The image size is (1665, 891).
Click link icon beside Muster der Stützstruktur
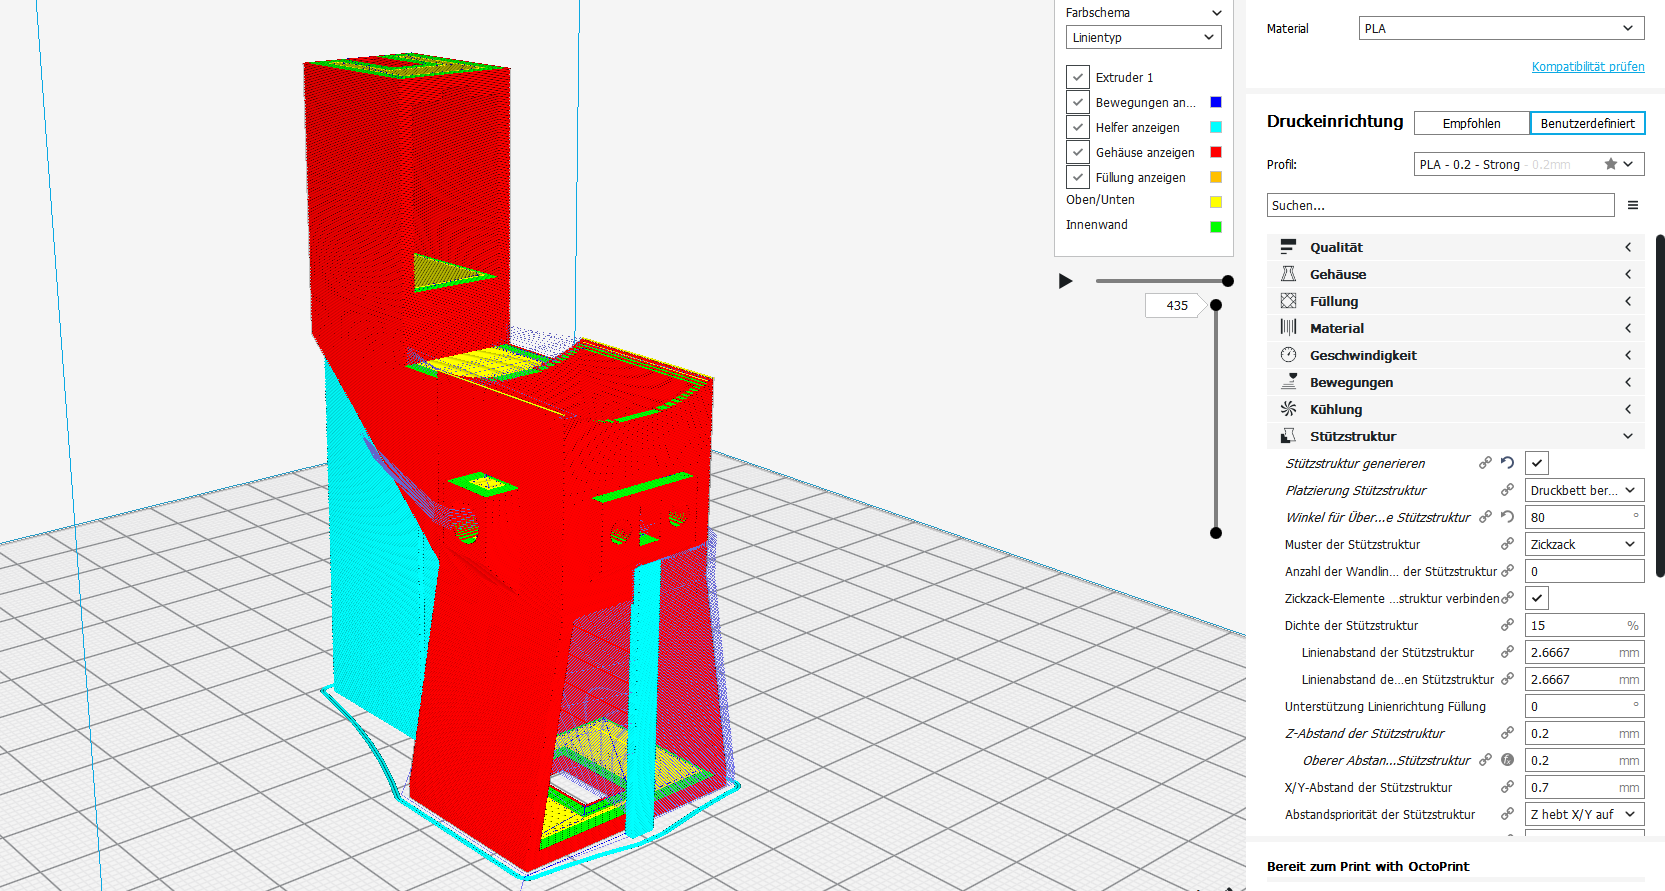1507,544
